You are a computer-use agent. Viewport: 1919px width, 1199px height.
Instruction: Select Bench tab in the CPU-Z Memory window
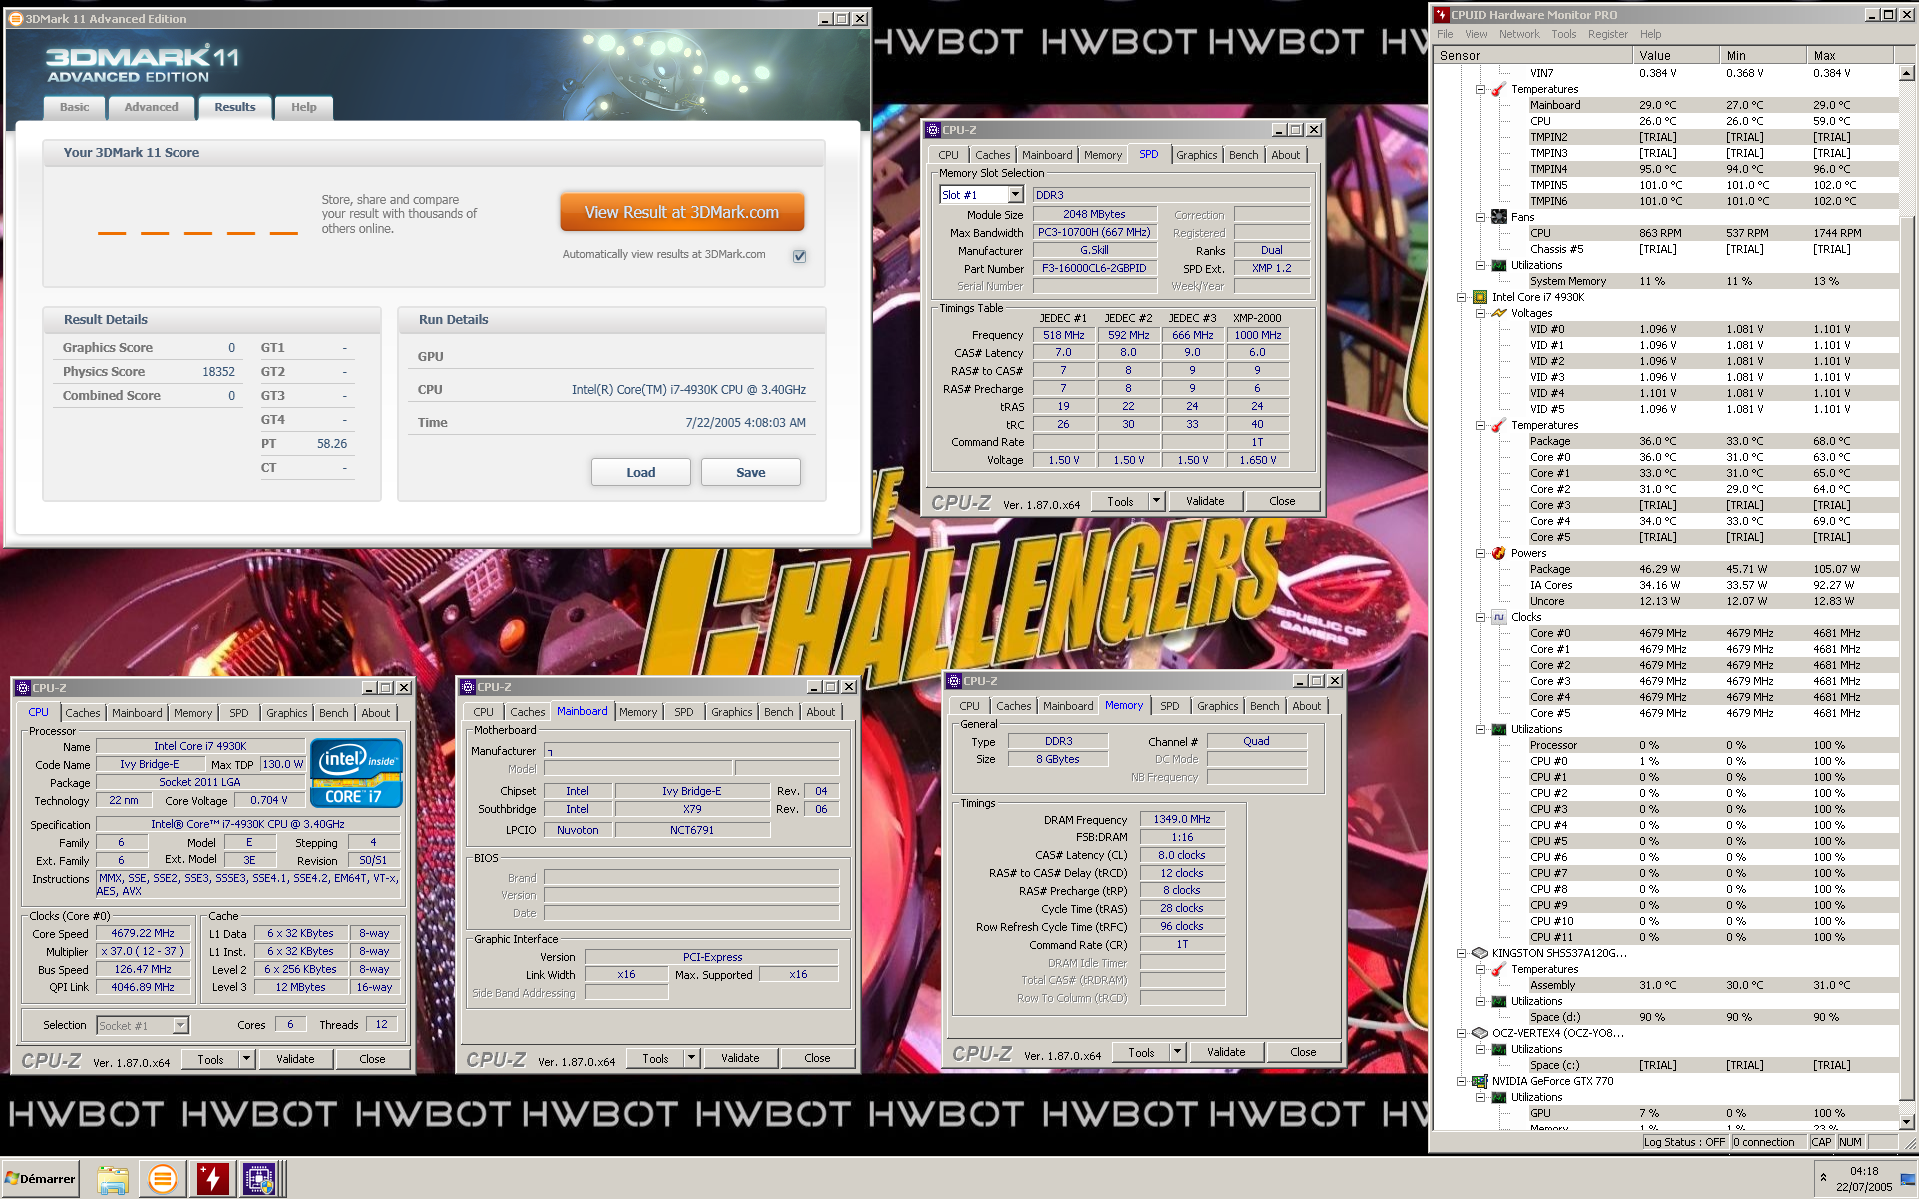click(1264, 706)
